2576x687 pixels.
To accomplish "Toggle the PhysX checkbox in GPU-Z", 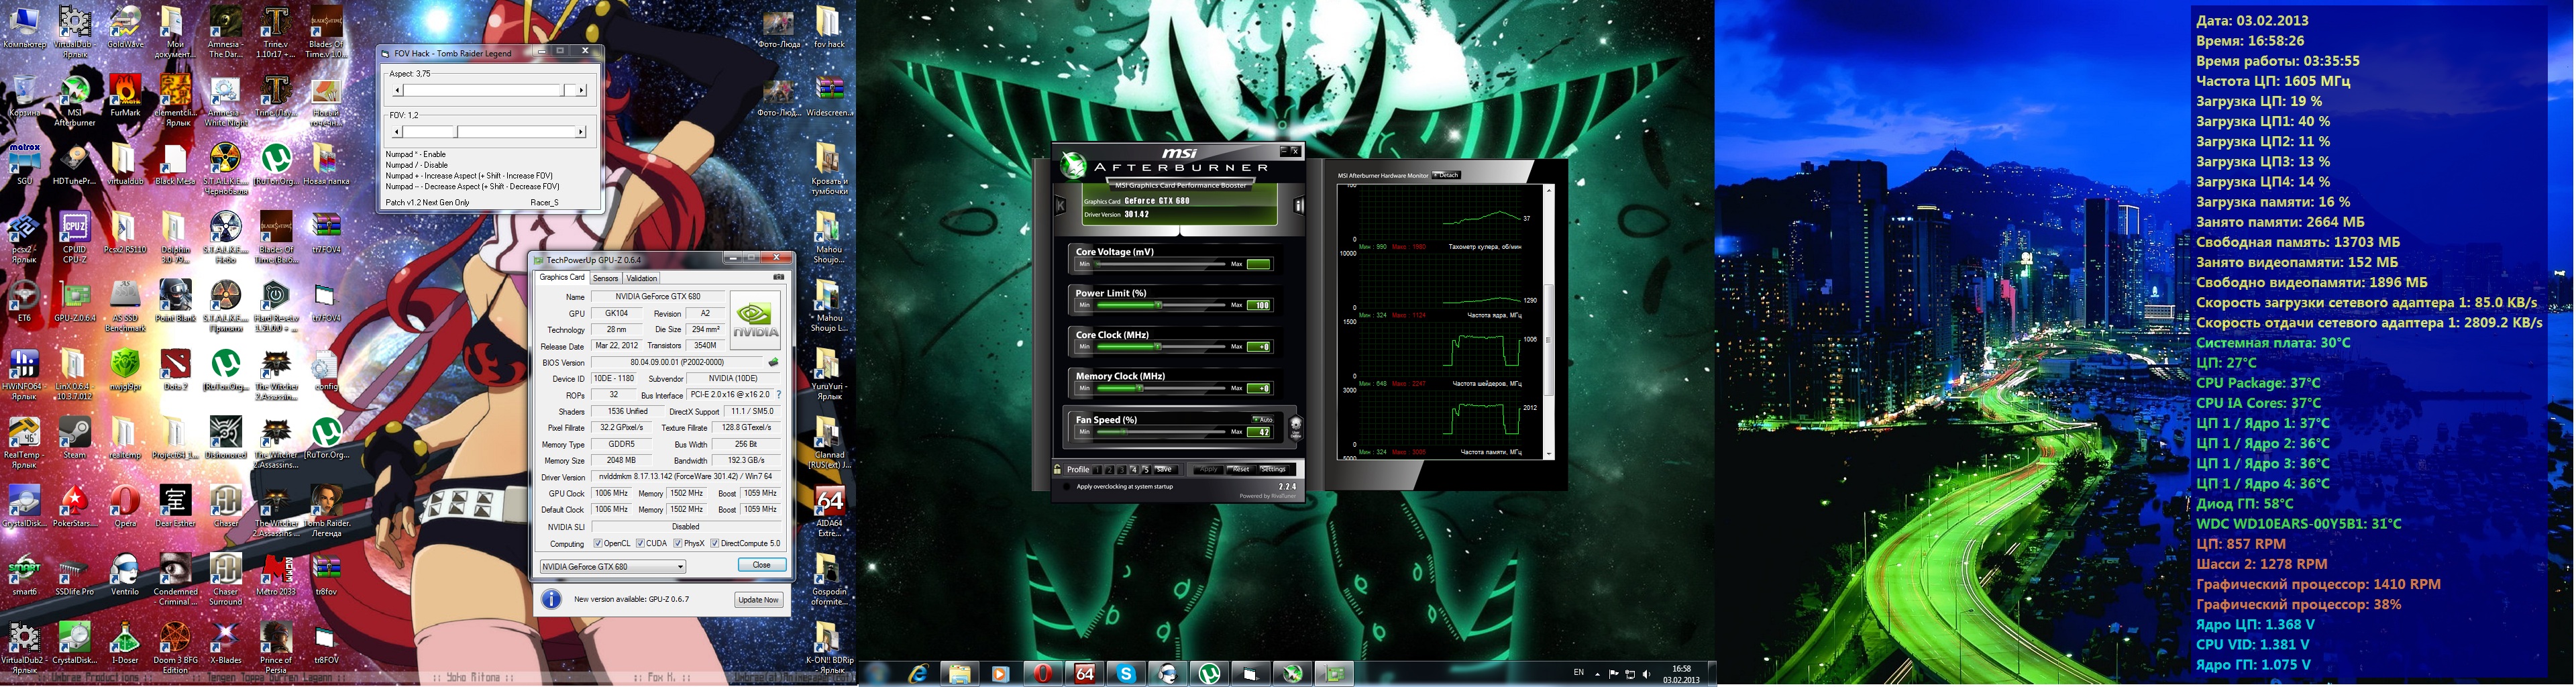I will (x=678, y=544).
